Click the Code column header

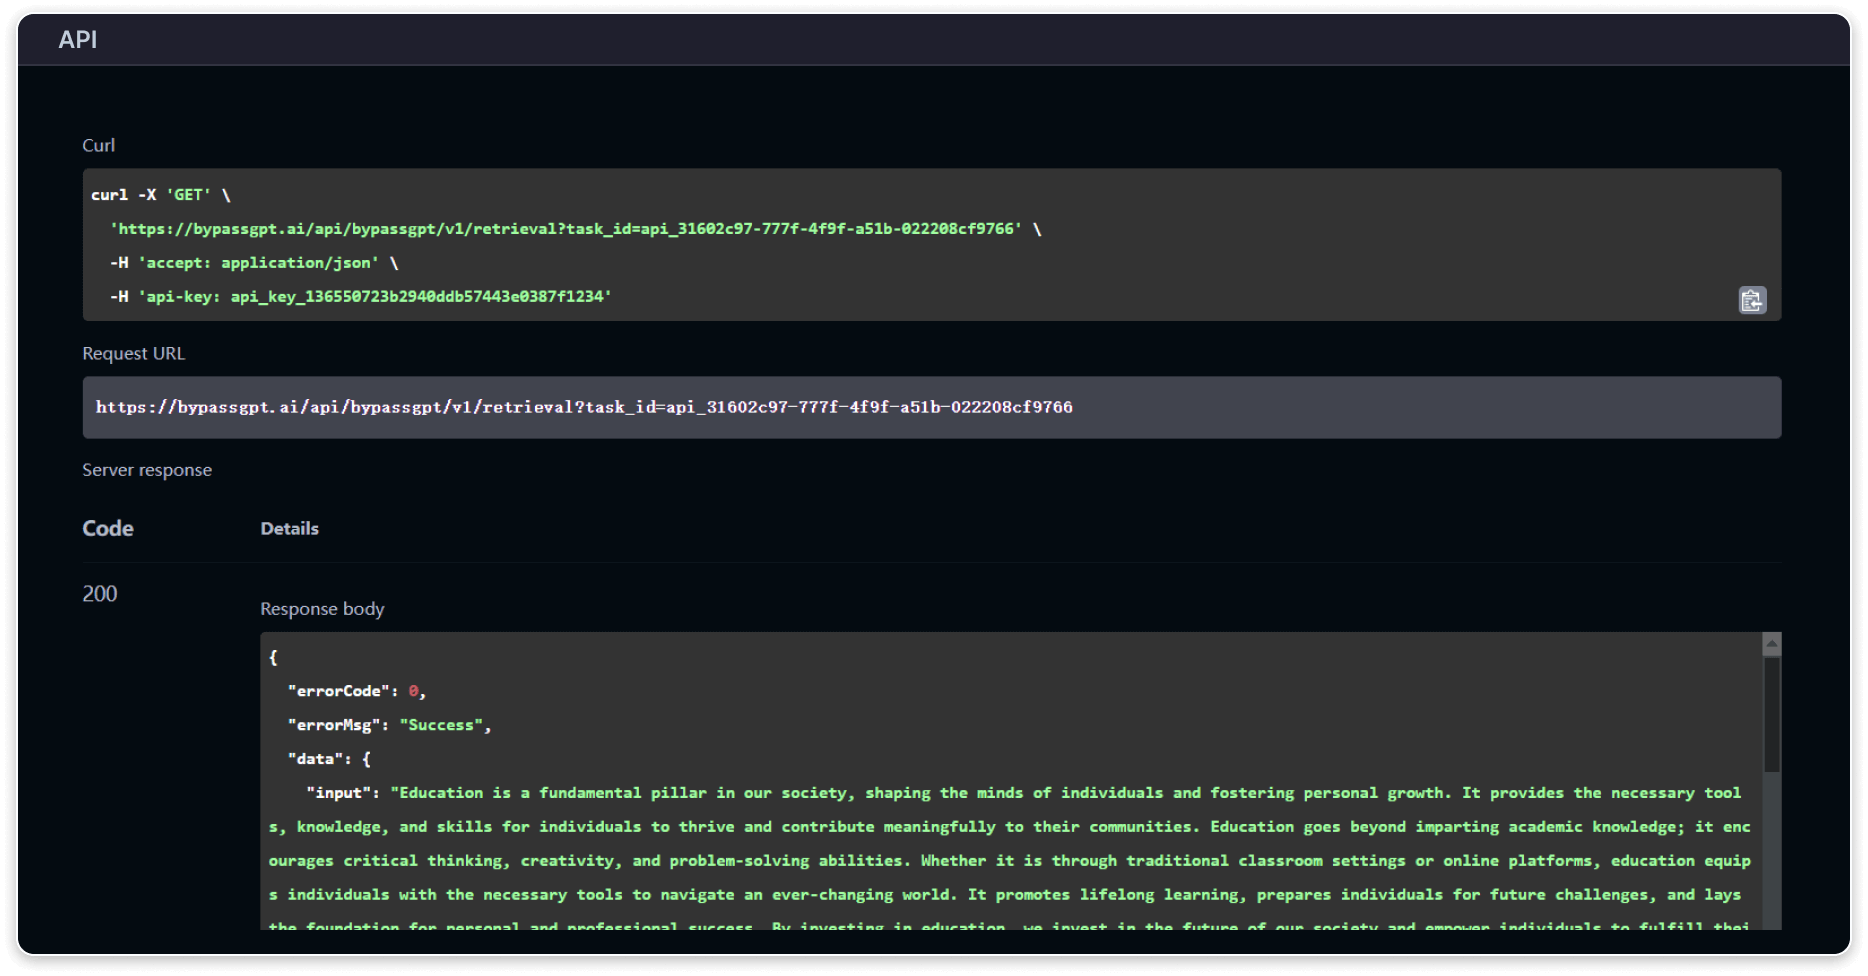coord(108,528)
